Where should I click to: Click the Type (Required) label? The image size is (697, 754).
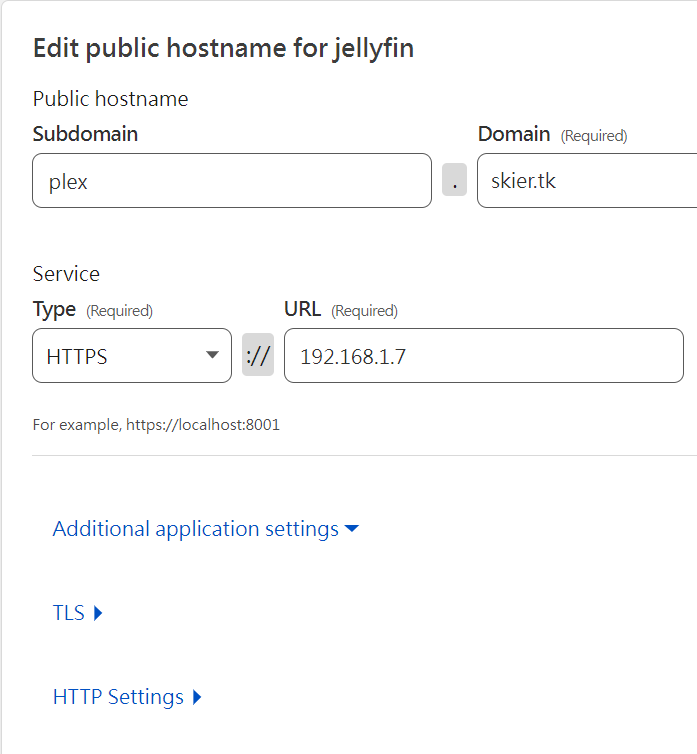pos(93,310)
